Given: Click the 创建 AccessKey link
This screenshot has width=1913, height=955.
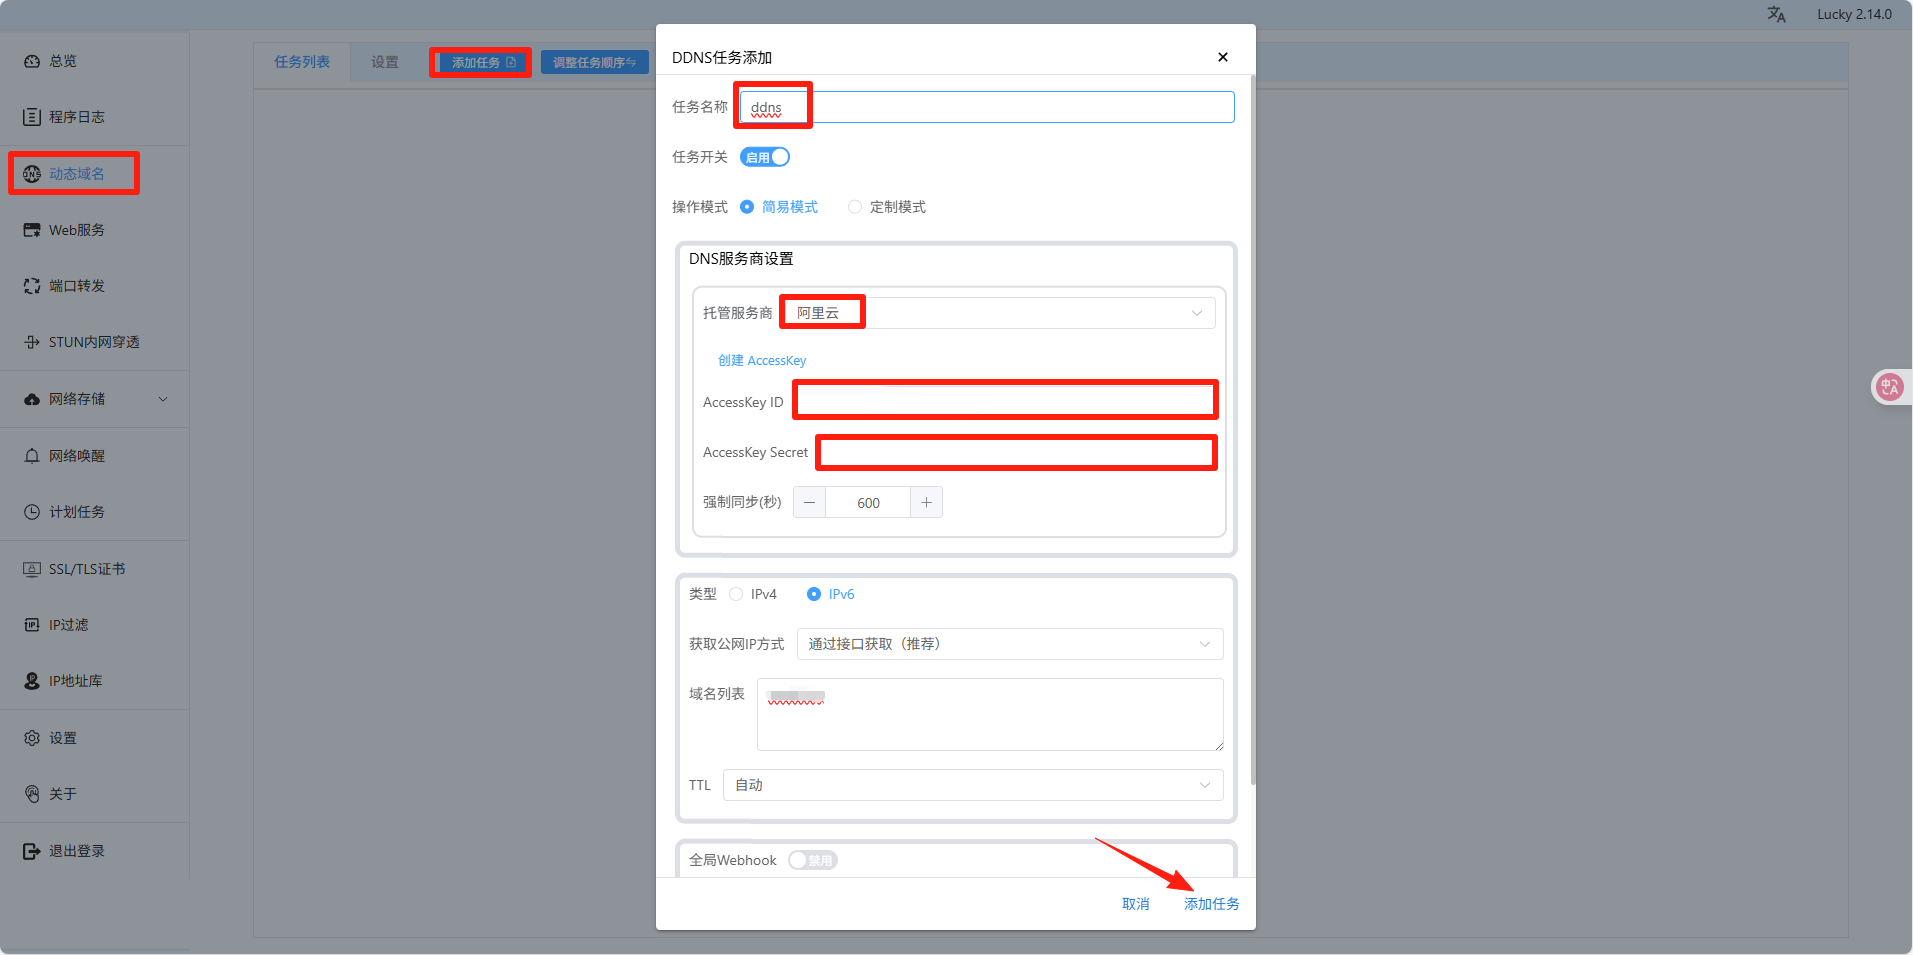Looking at the screenshot, I should point(762,360).
